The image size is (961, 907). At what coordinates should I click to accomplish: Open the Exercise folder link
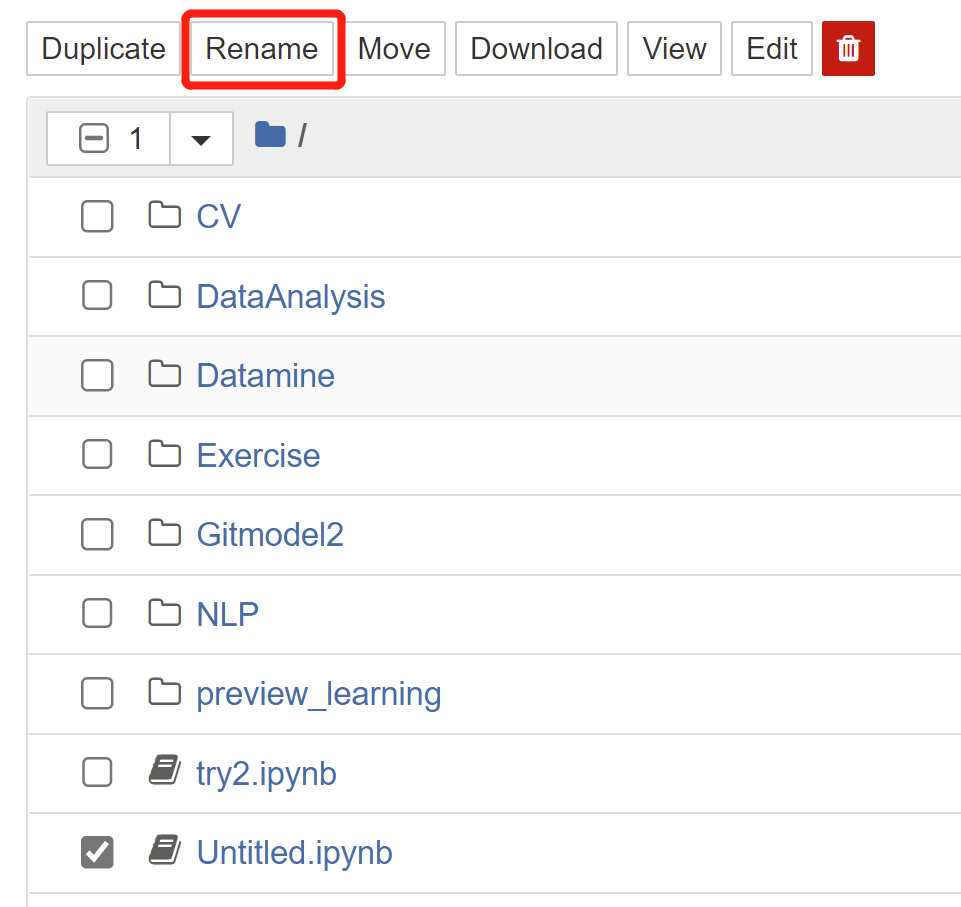tap(258, 455)
